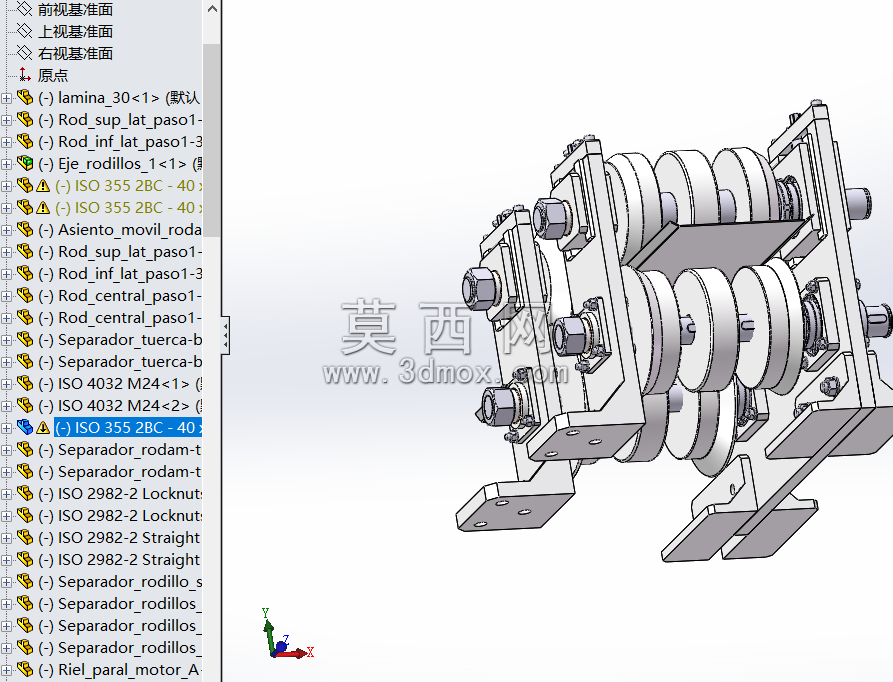Viewport: 893px width, 682px height.
Task: Select (-) lamina_30<1> component
Action: click(119, 97)
